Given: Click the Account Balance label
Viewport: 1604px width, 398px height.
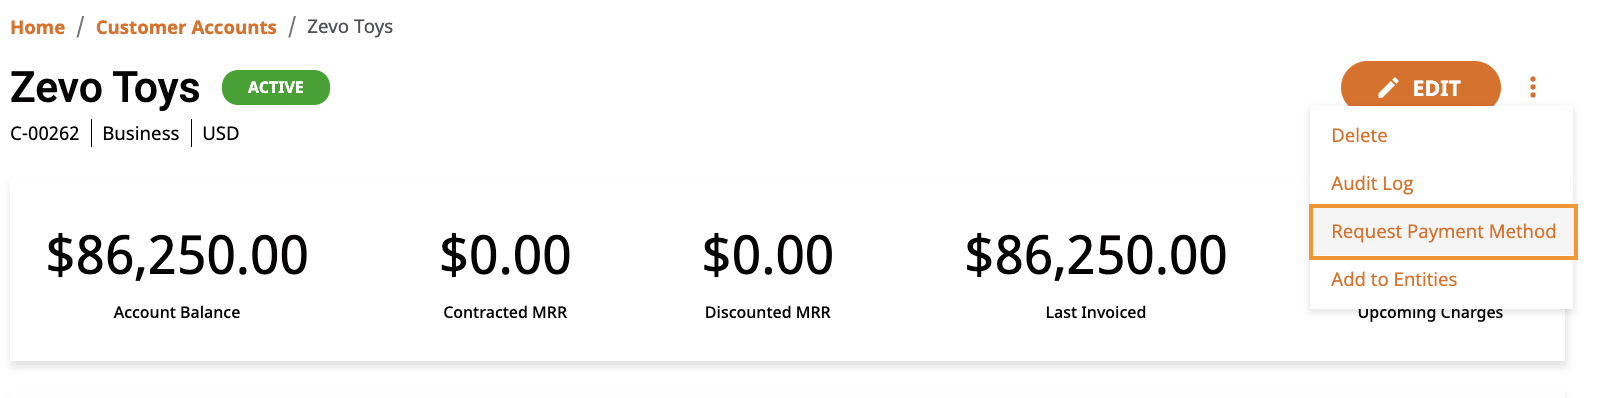Looking at the screenshot, I should [x=177, y=312].
